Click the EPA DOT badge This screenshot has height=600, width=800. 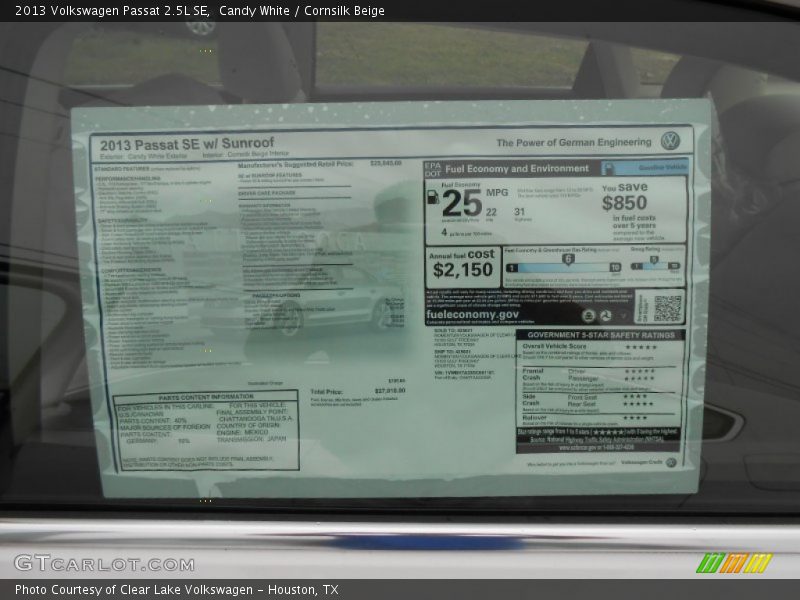click(432, 169)
